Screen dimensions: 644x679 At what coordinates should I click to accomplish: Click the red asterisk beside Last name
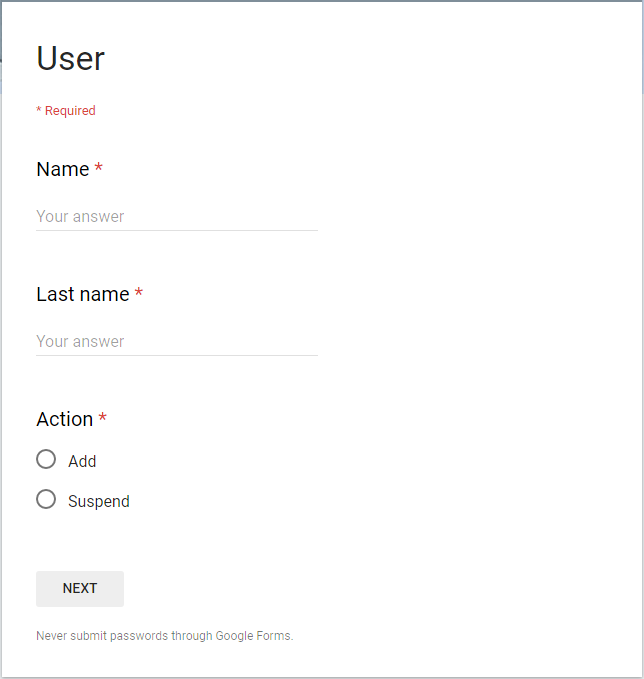139,293
